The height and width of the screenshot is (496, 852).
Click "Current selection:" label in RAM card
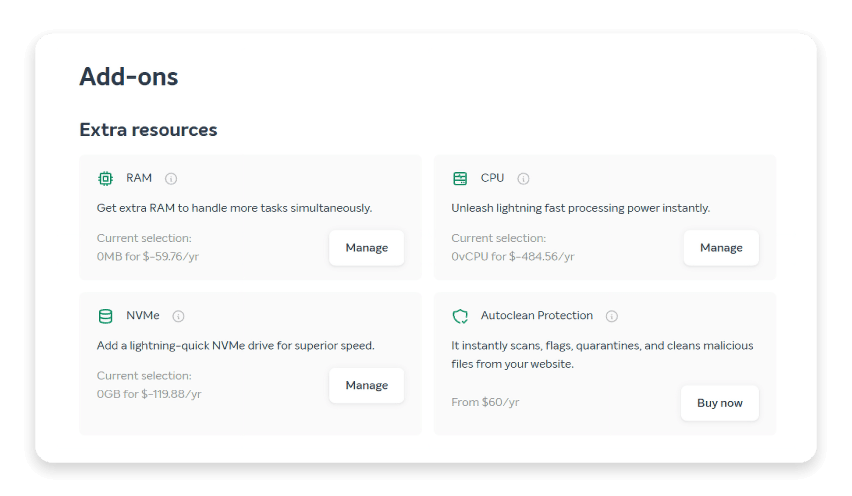pyautogui.click(x=144, y=238)
